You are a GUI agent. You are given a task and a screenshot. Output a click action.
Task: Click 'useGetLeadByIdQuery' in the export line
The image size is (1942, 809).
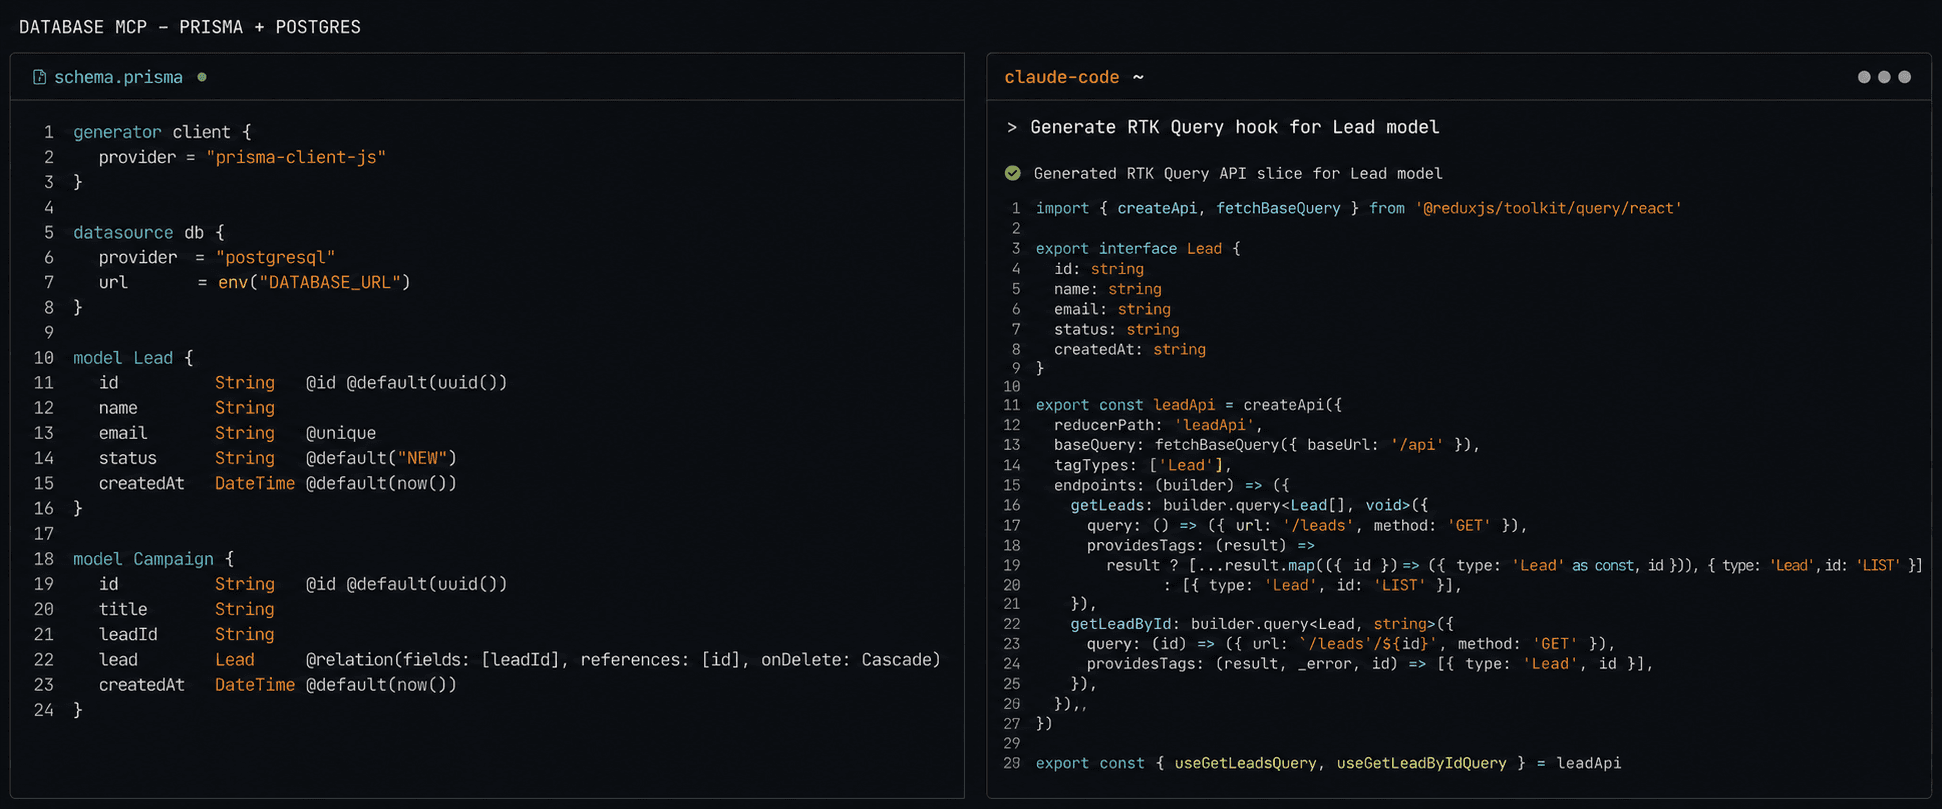coord(1421,763)
